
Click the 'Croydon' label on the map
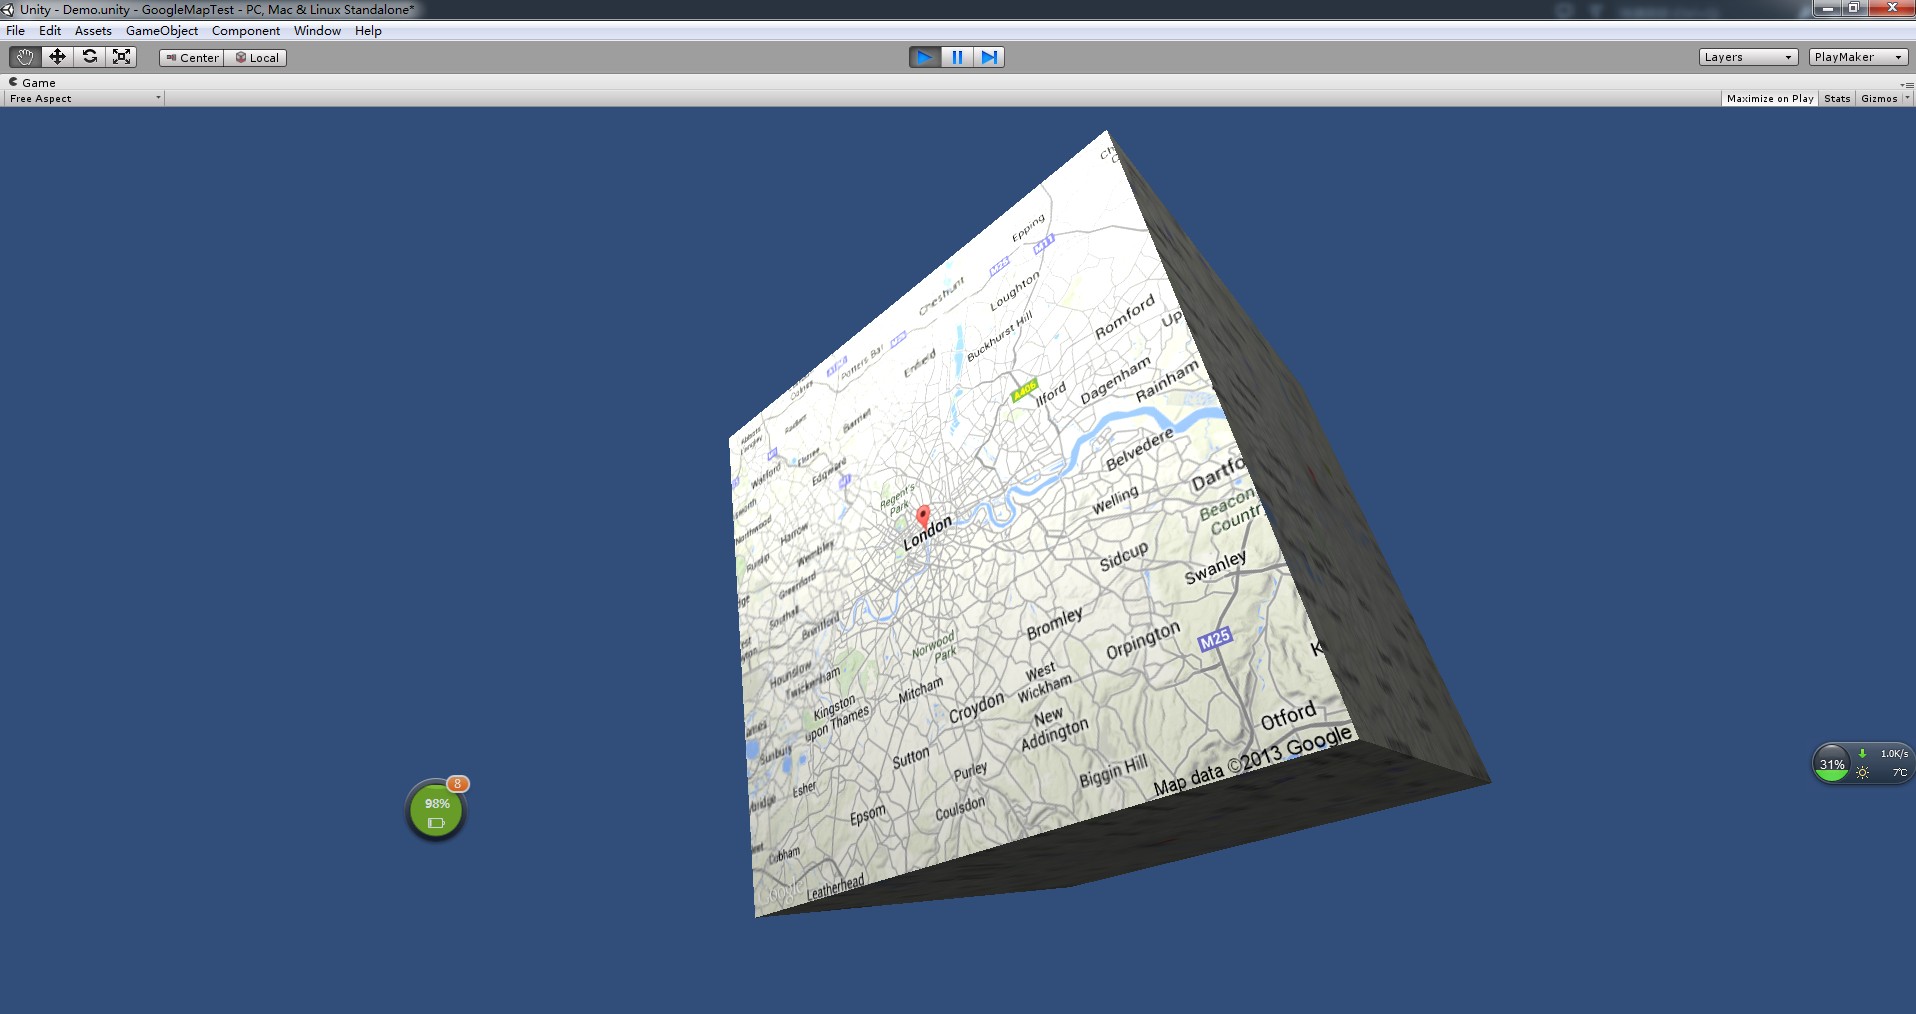[x=976, y=707]
